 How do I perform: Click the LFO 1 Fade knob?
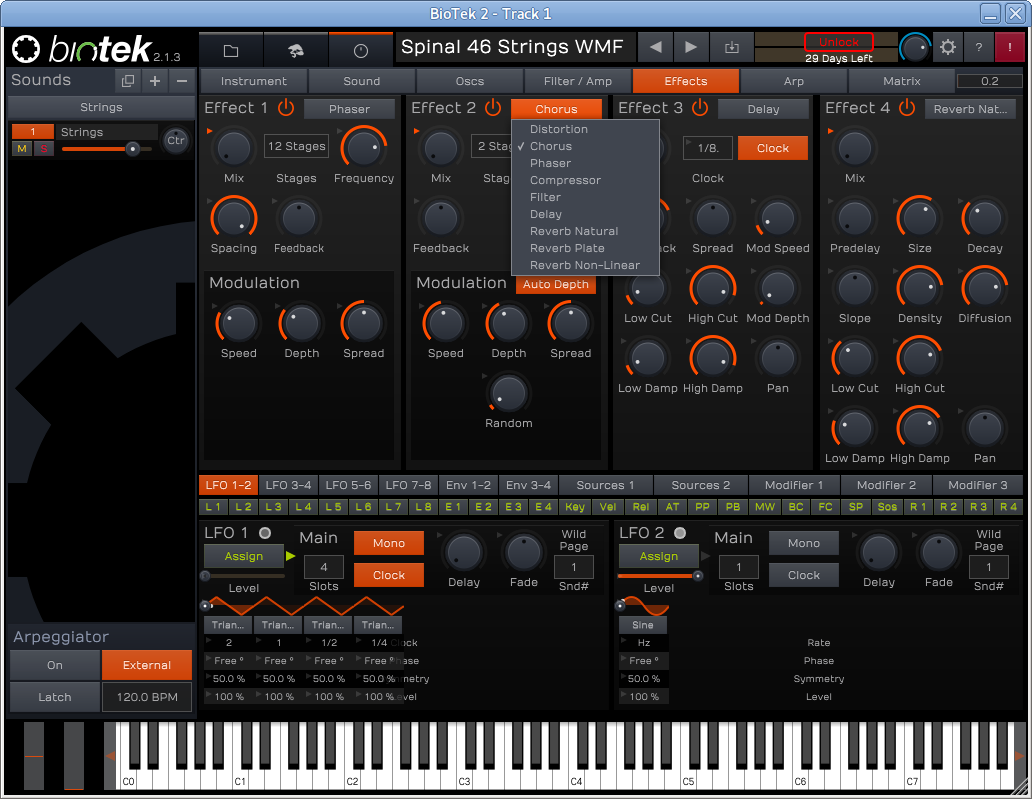[523, 553]
